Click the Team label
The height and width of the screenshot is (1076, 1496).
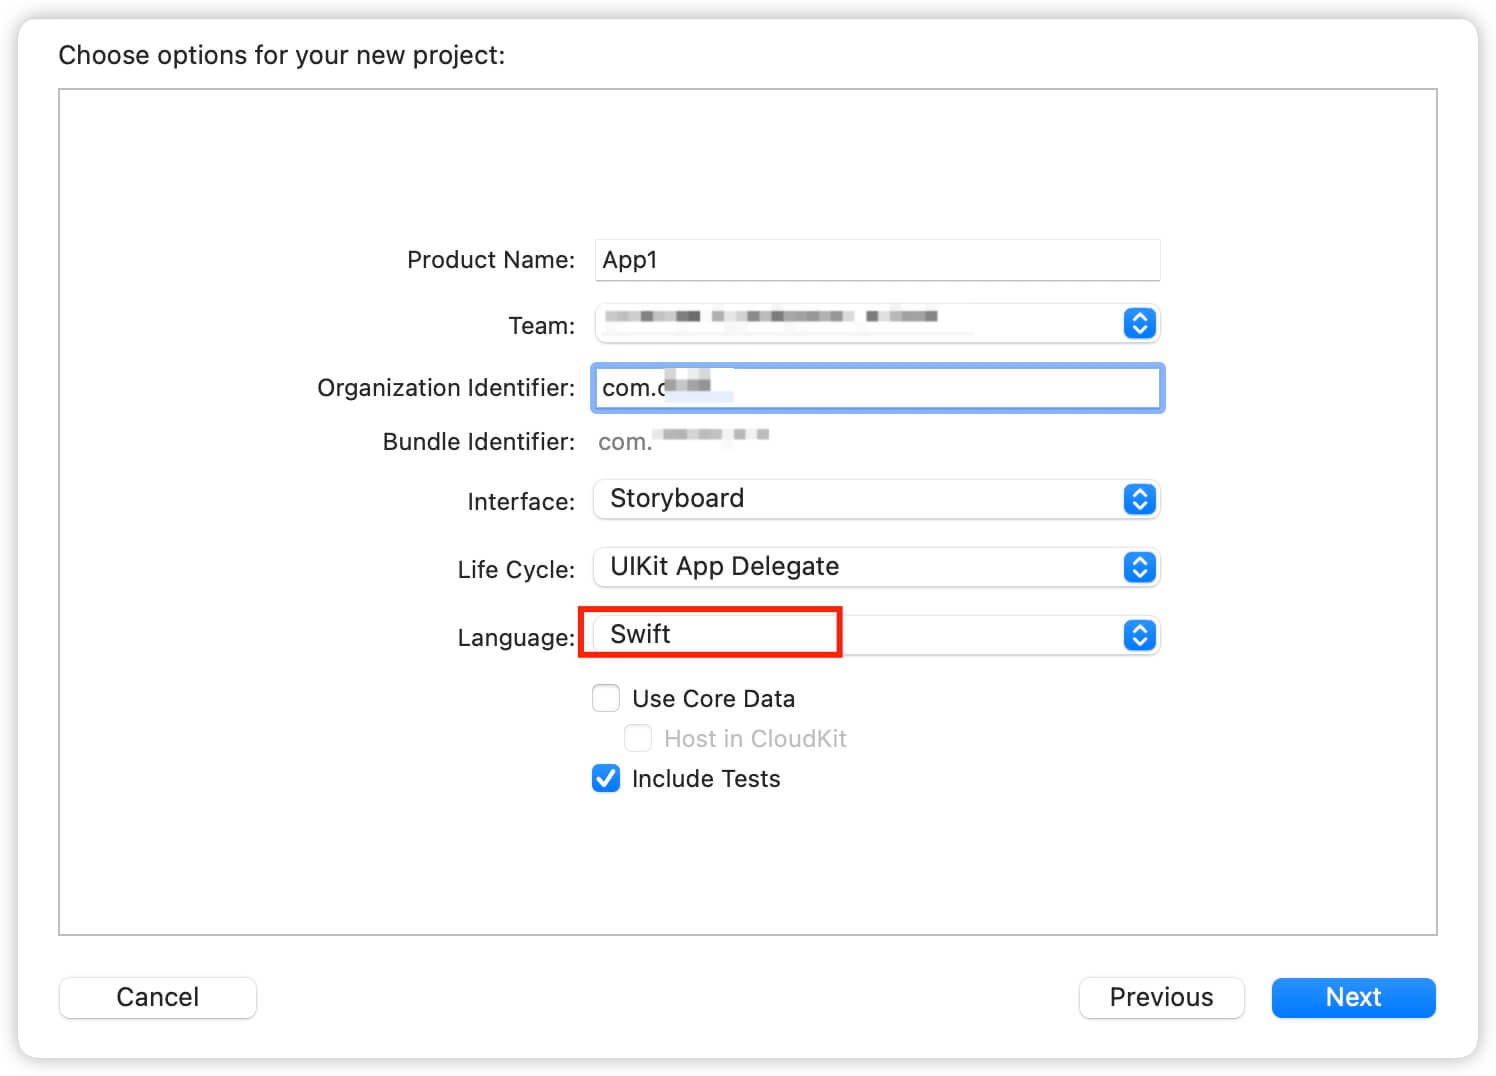[x=542, y=326]
